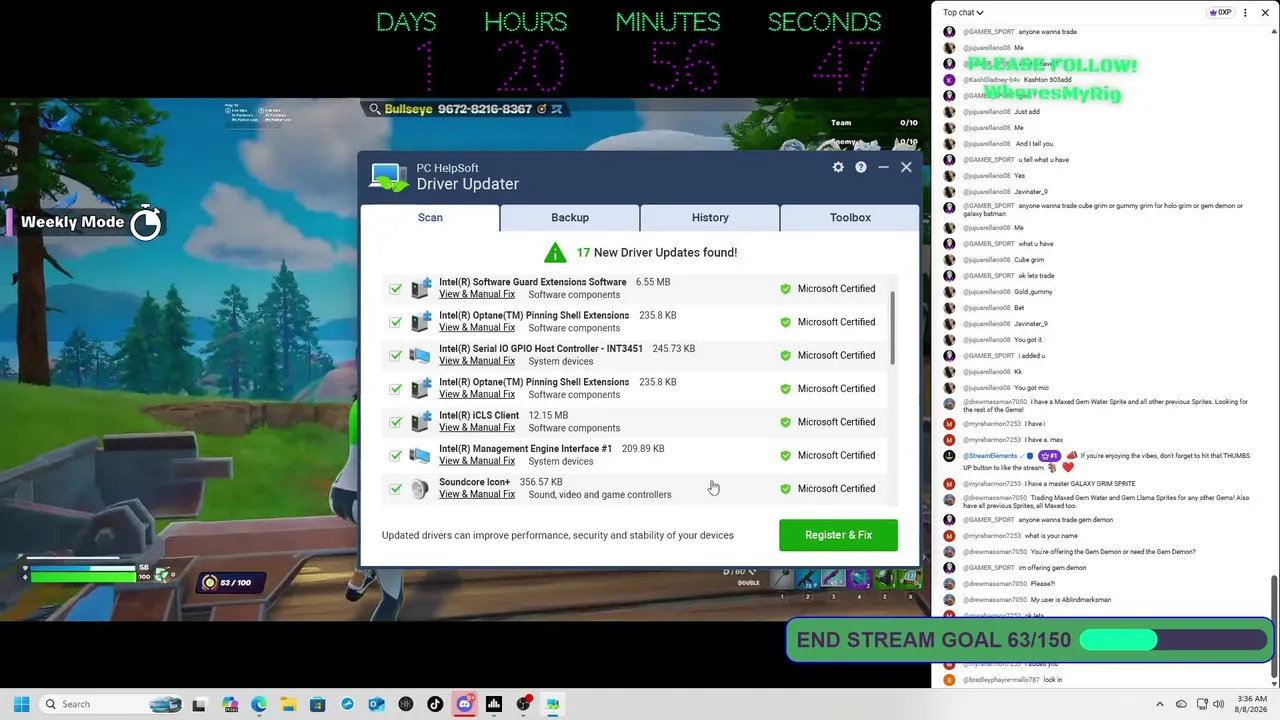Click the Register & Fix button
Image resolution: width=1280 pixels, height=720 pixels.
838,535
